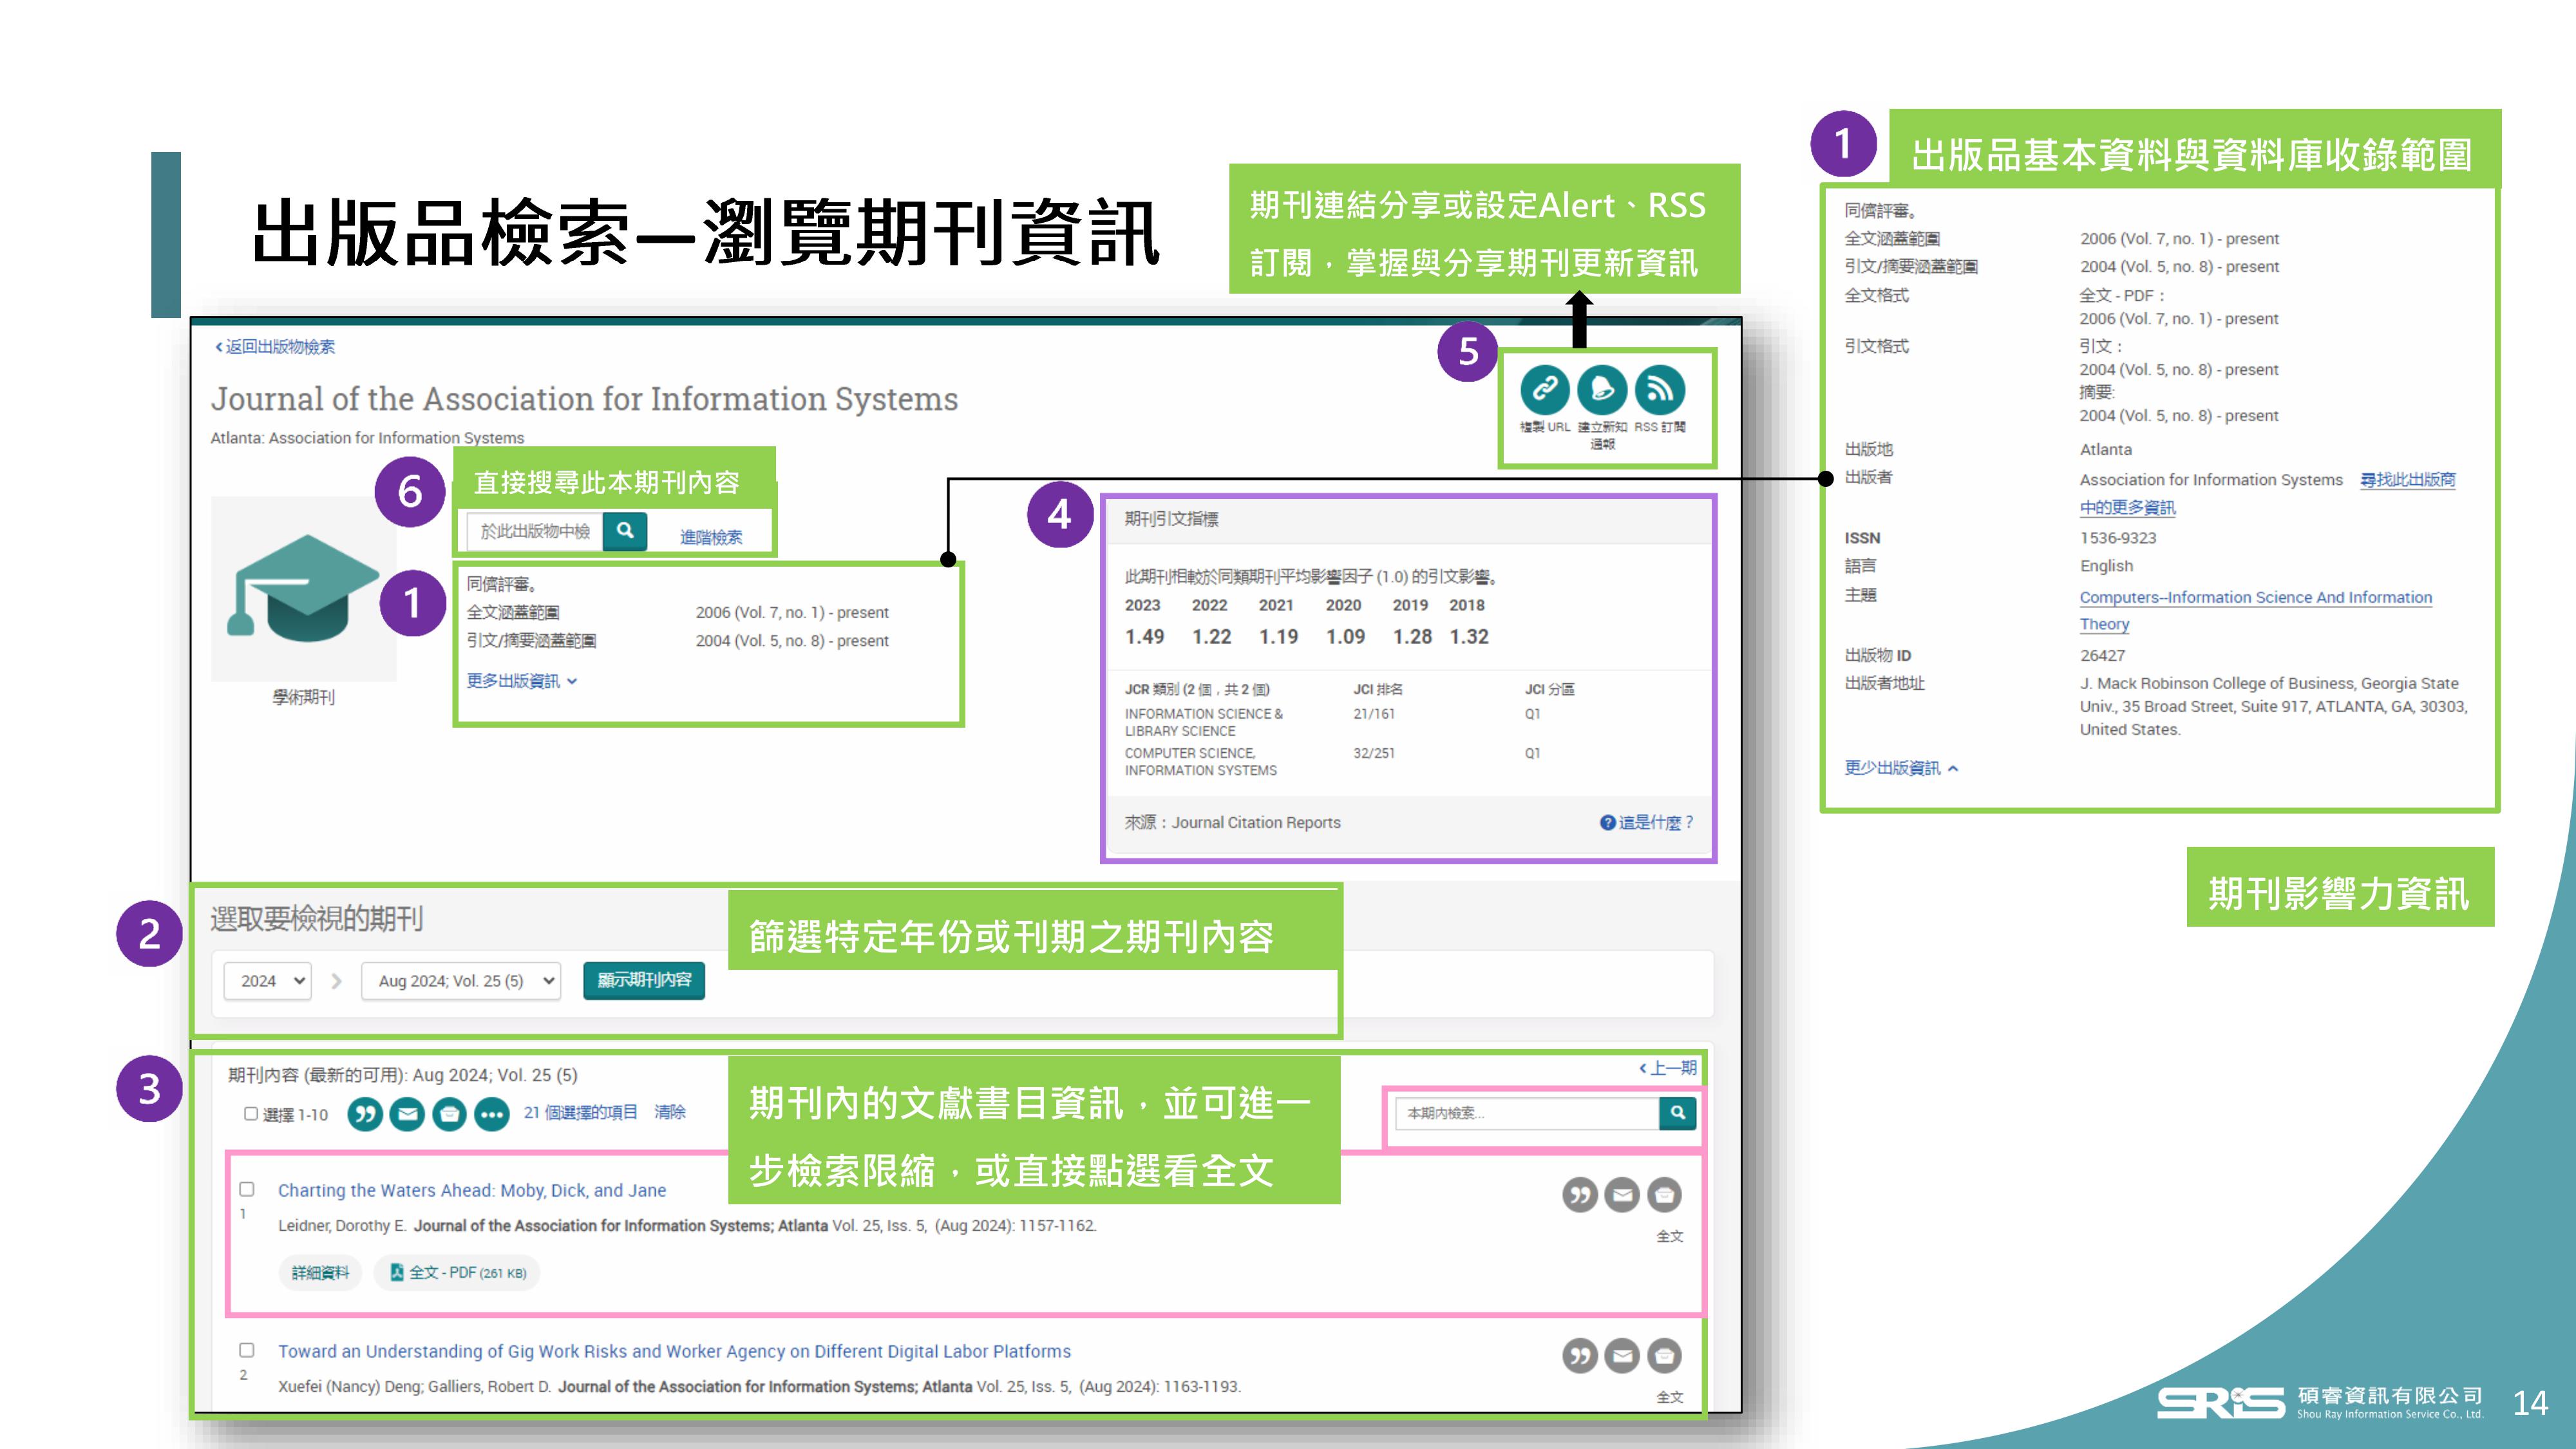Cite the Charting the Waters Ahead article

pos(1580,1195)
